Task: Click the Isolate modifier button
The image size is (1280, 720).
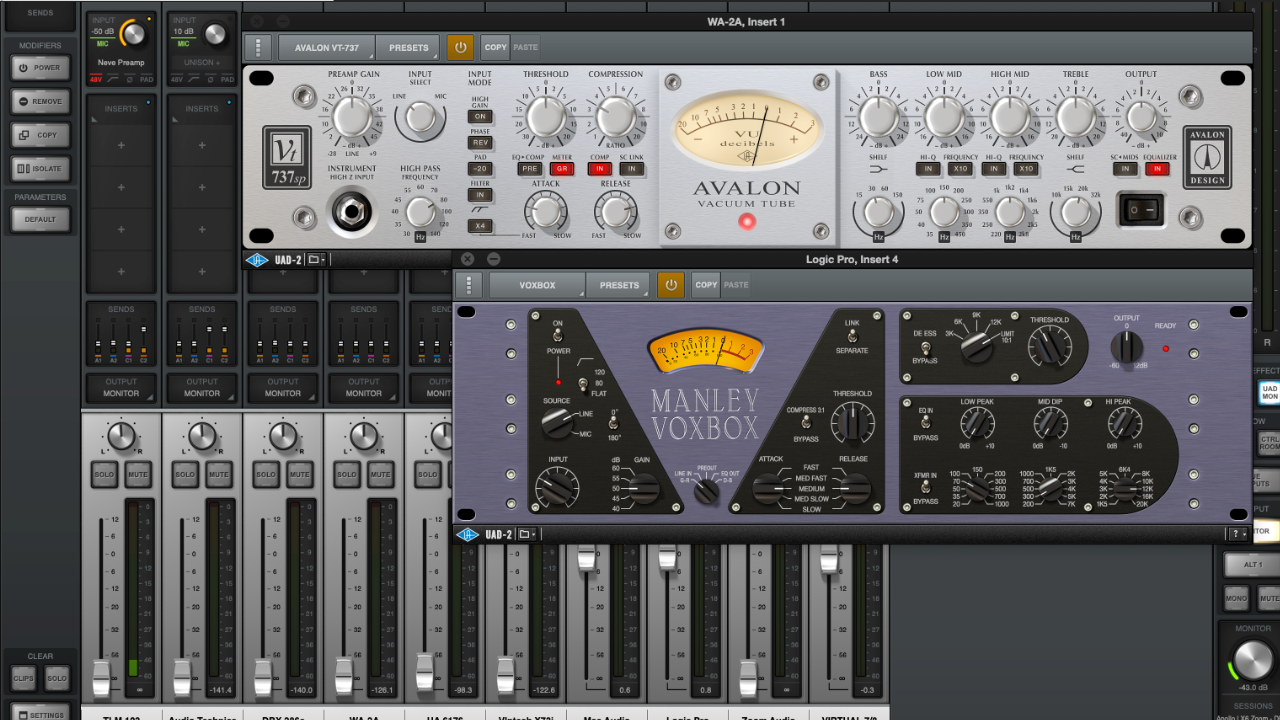Action: [x=40, y=168]
